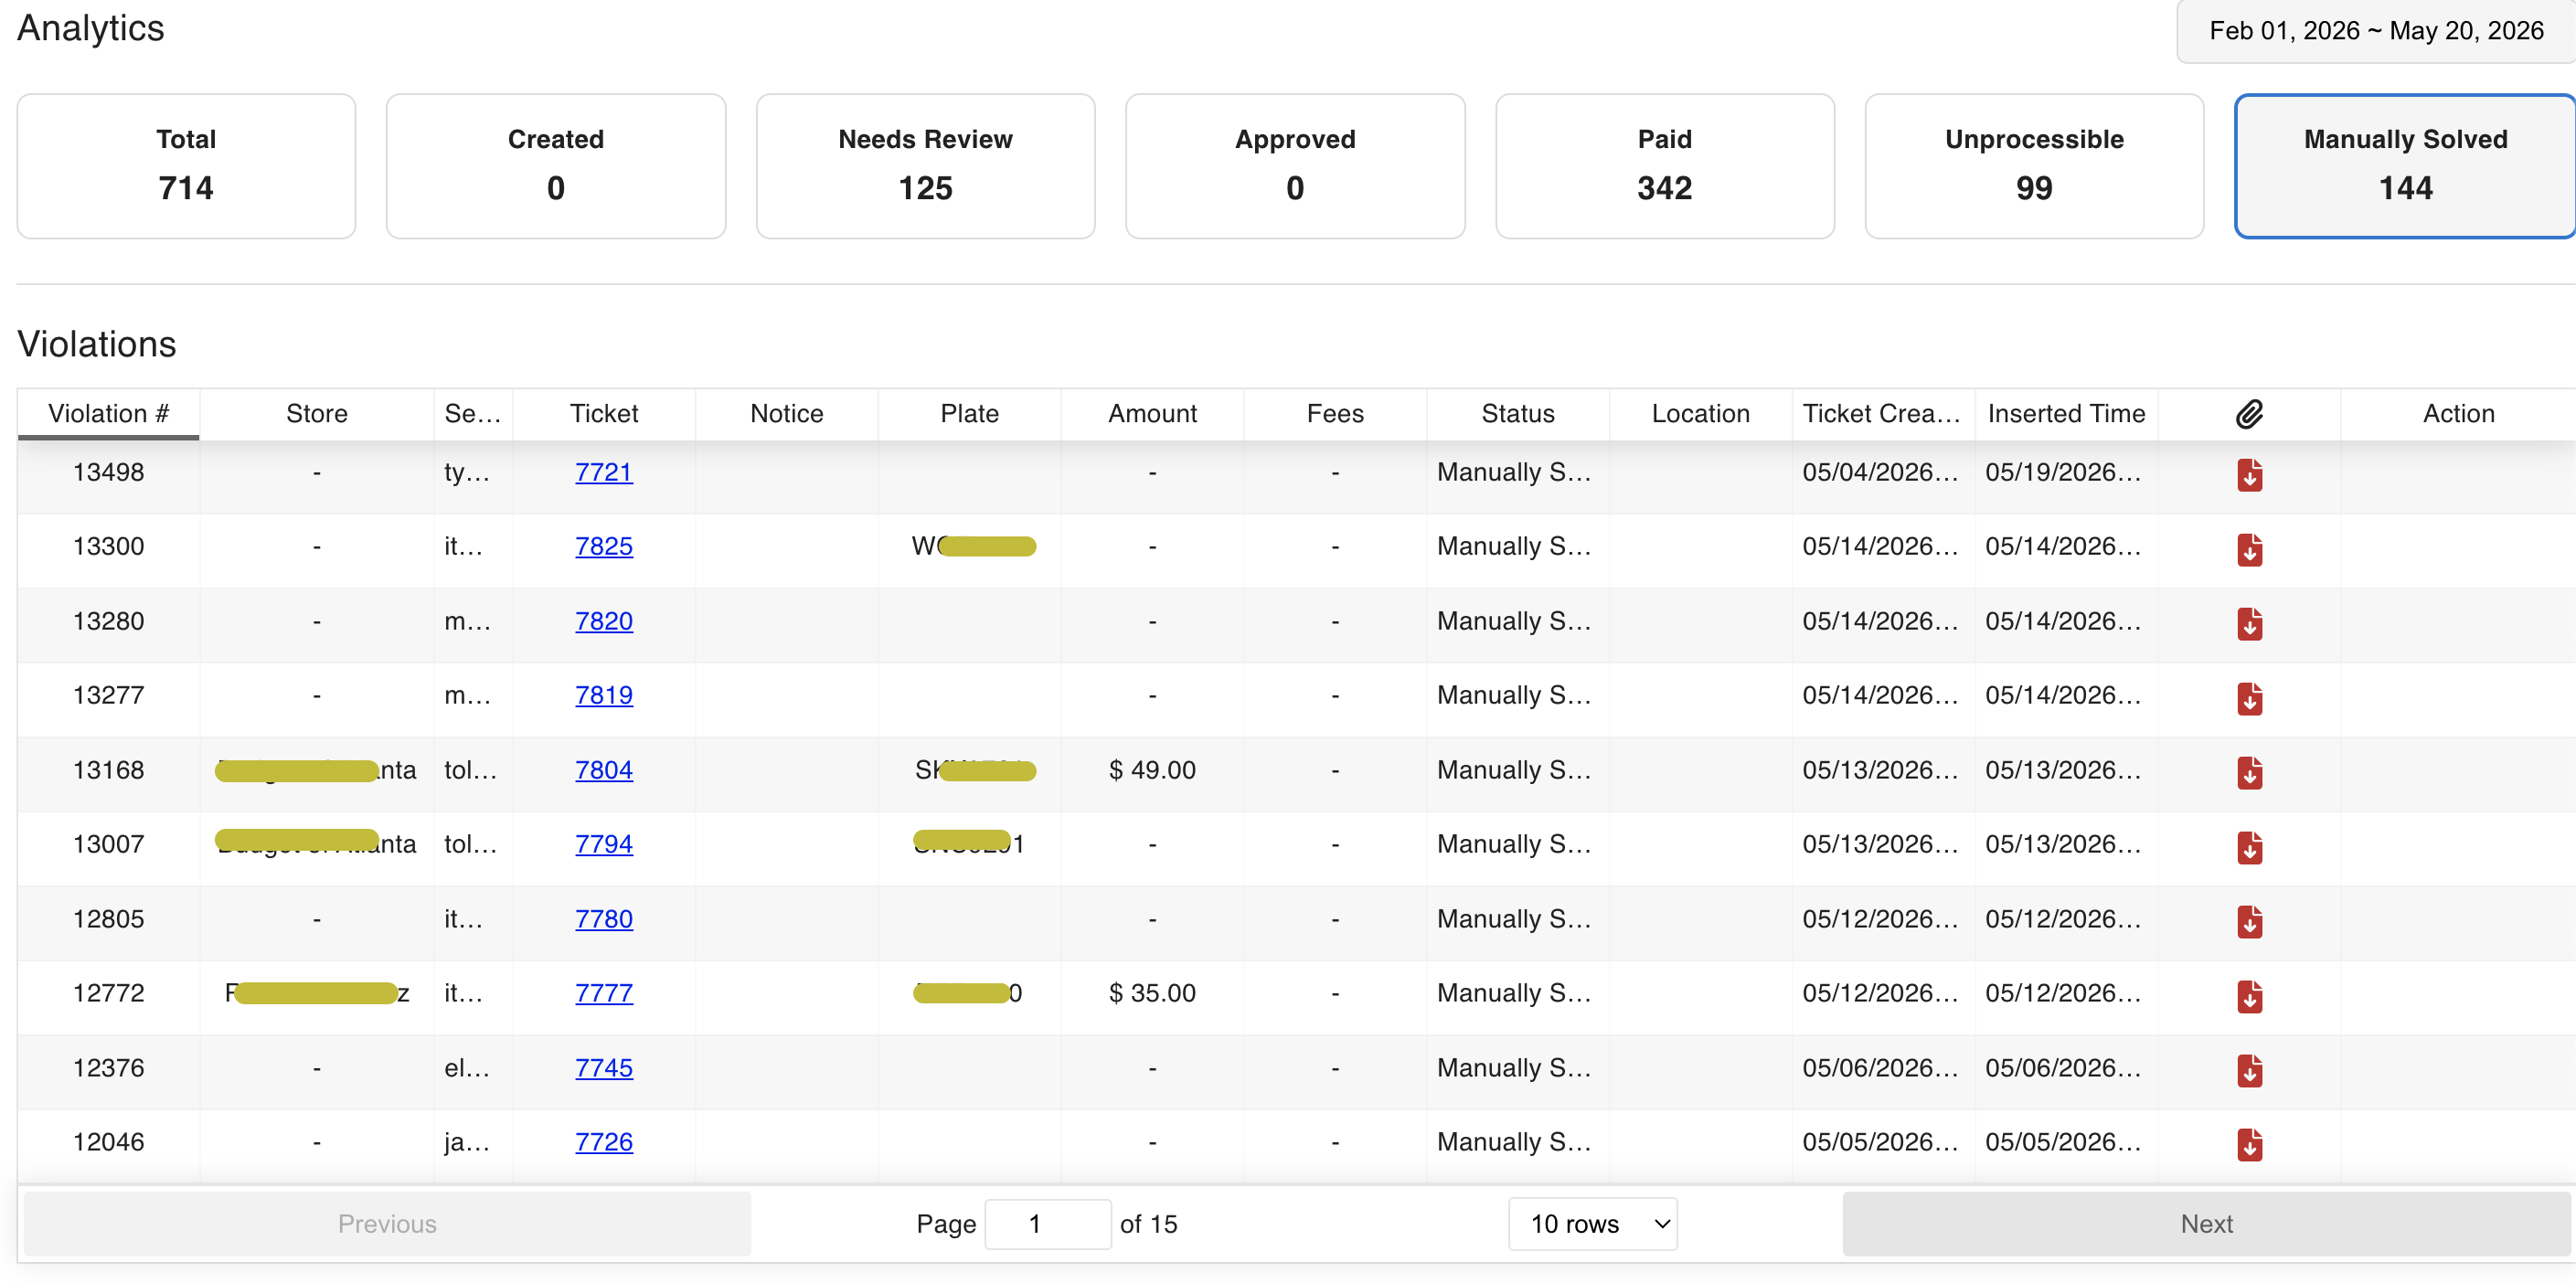Sort by Notice column header

click(787, 414)
